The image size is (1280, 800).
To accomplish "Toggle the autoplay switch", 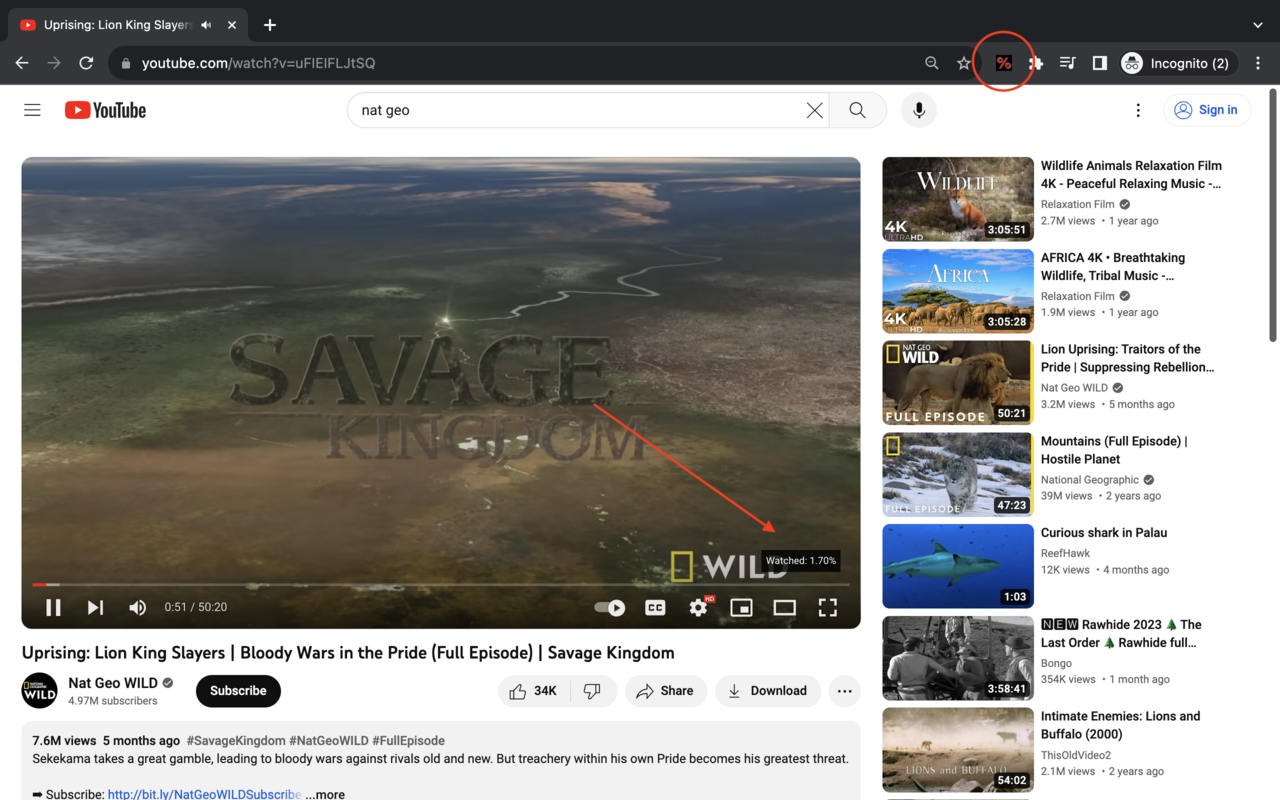I will 610,607.
